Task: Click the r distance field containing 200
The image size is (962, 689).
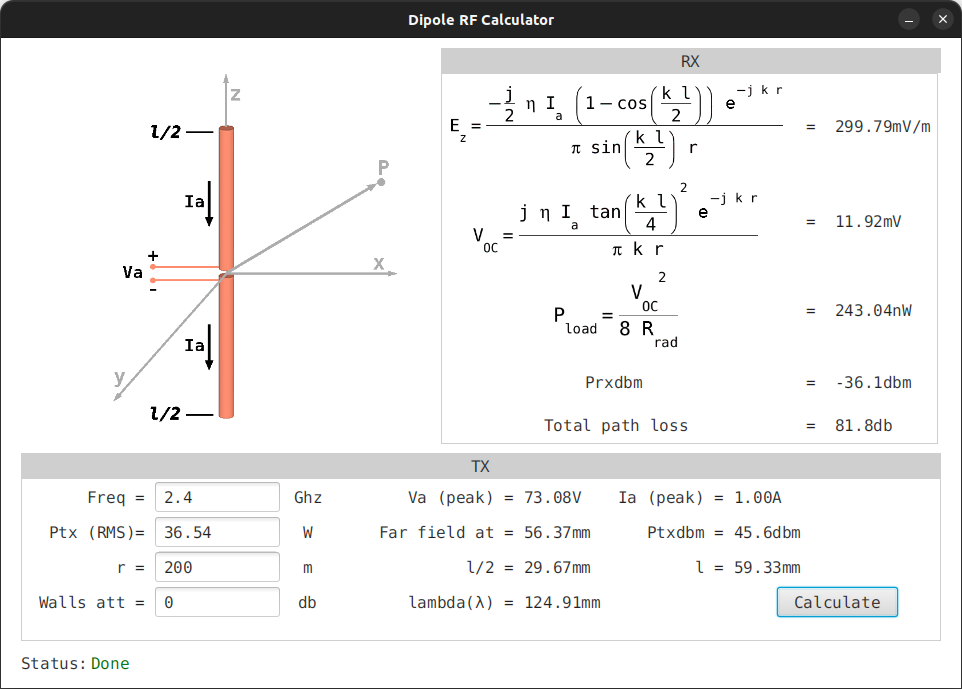Action: coord(217,567)
